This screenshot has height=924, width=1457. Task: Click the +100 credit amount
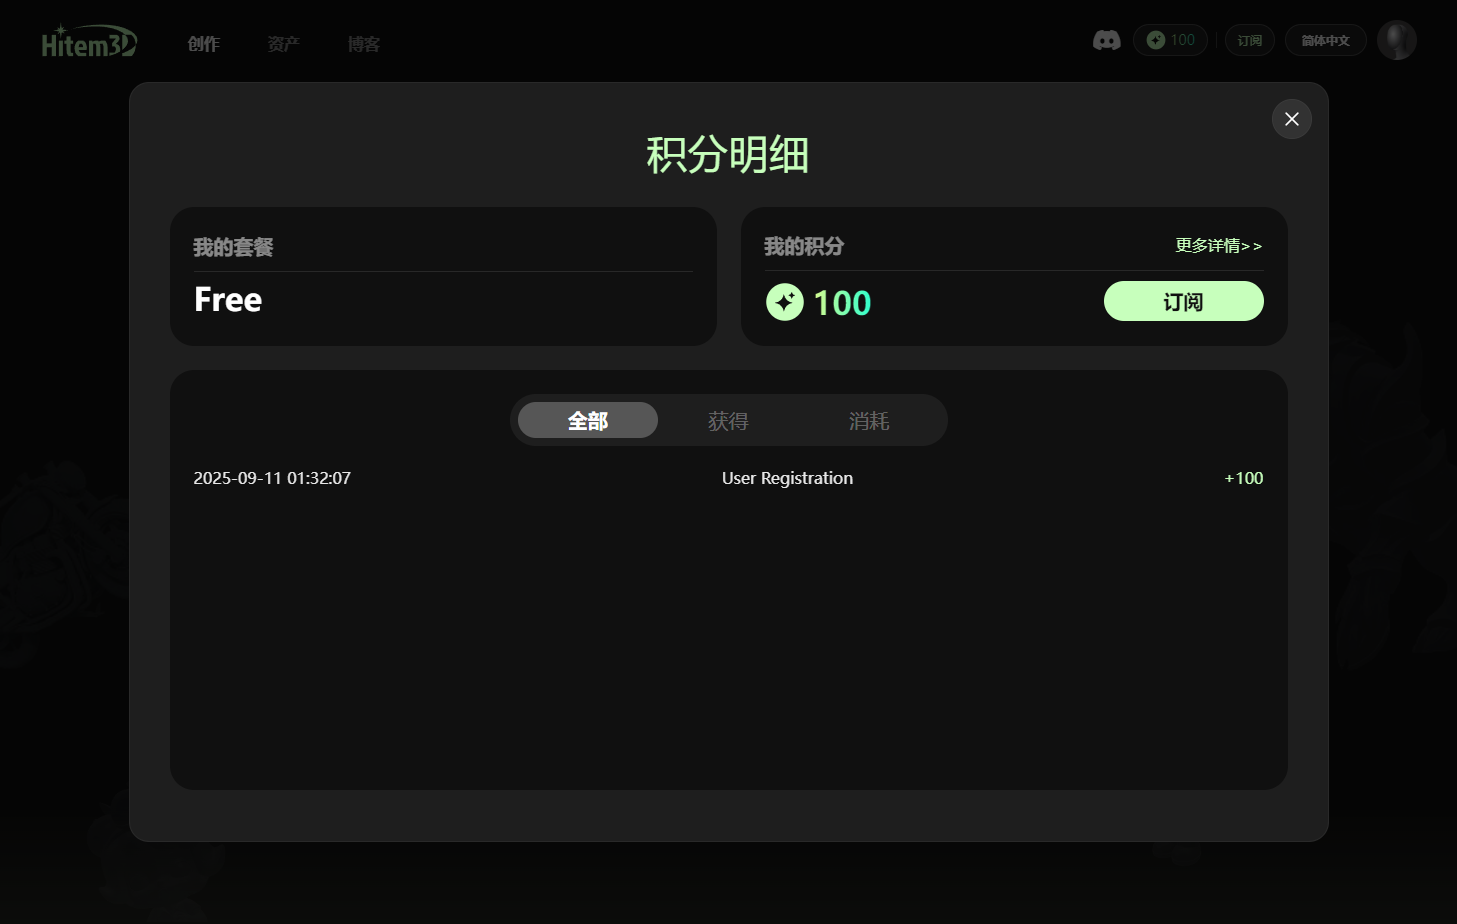pyautogui.click(x=1243, y=478)
